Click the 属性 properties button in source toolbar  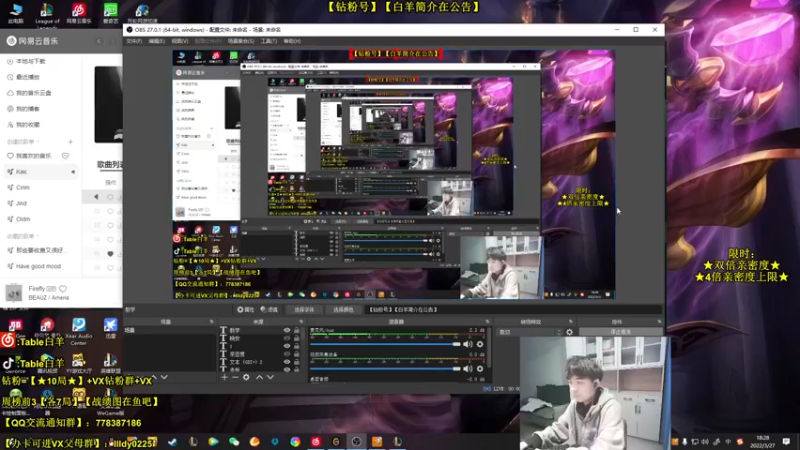pyautogui.click(x=245, y=310)
